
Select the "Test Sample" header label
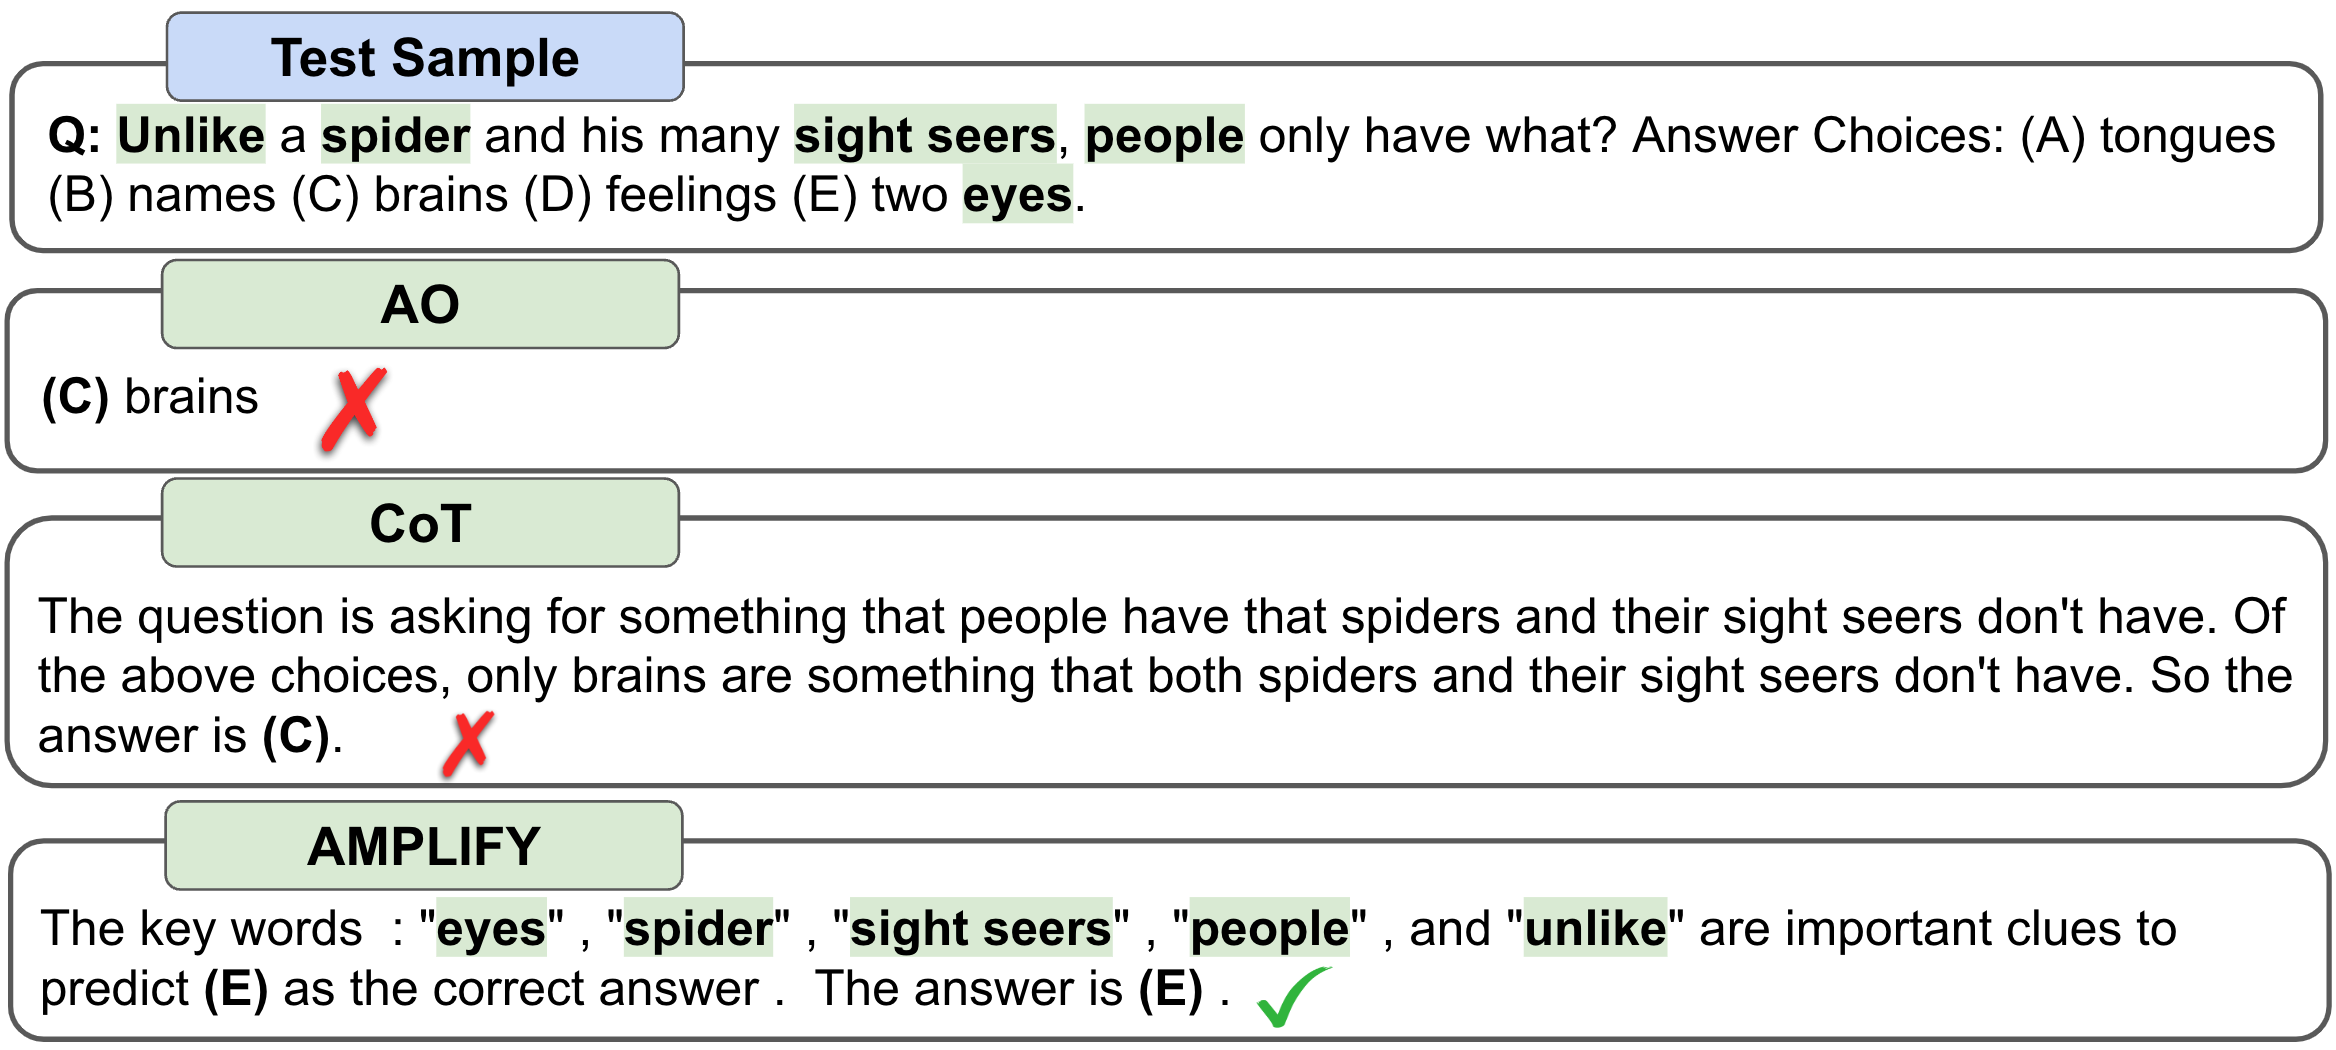425,58
